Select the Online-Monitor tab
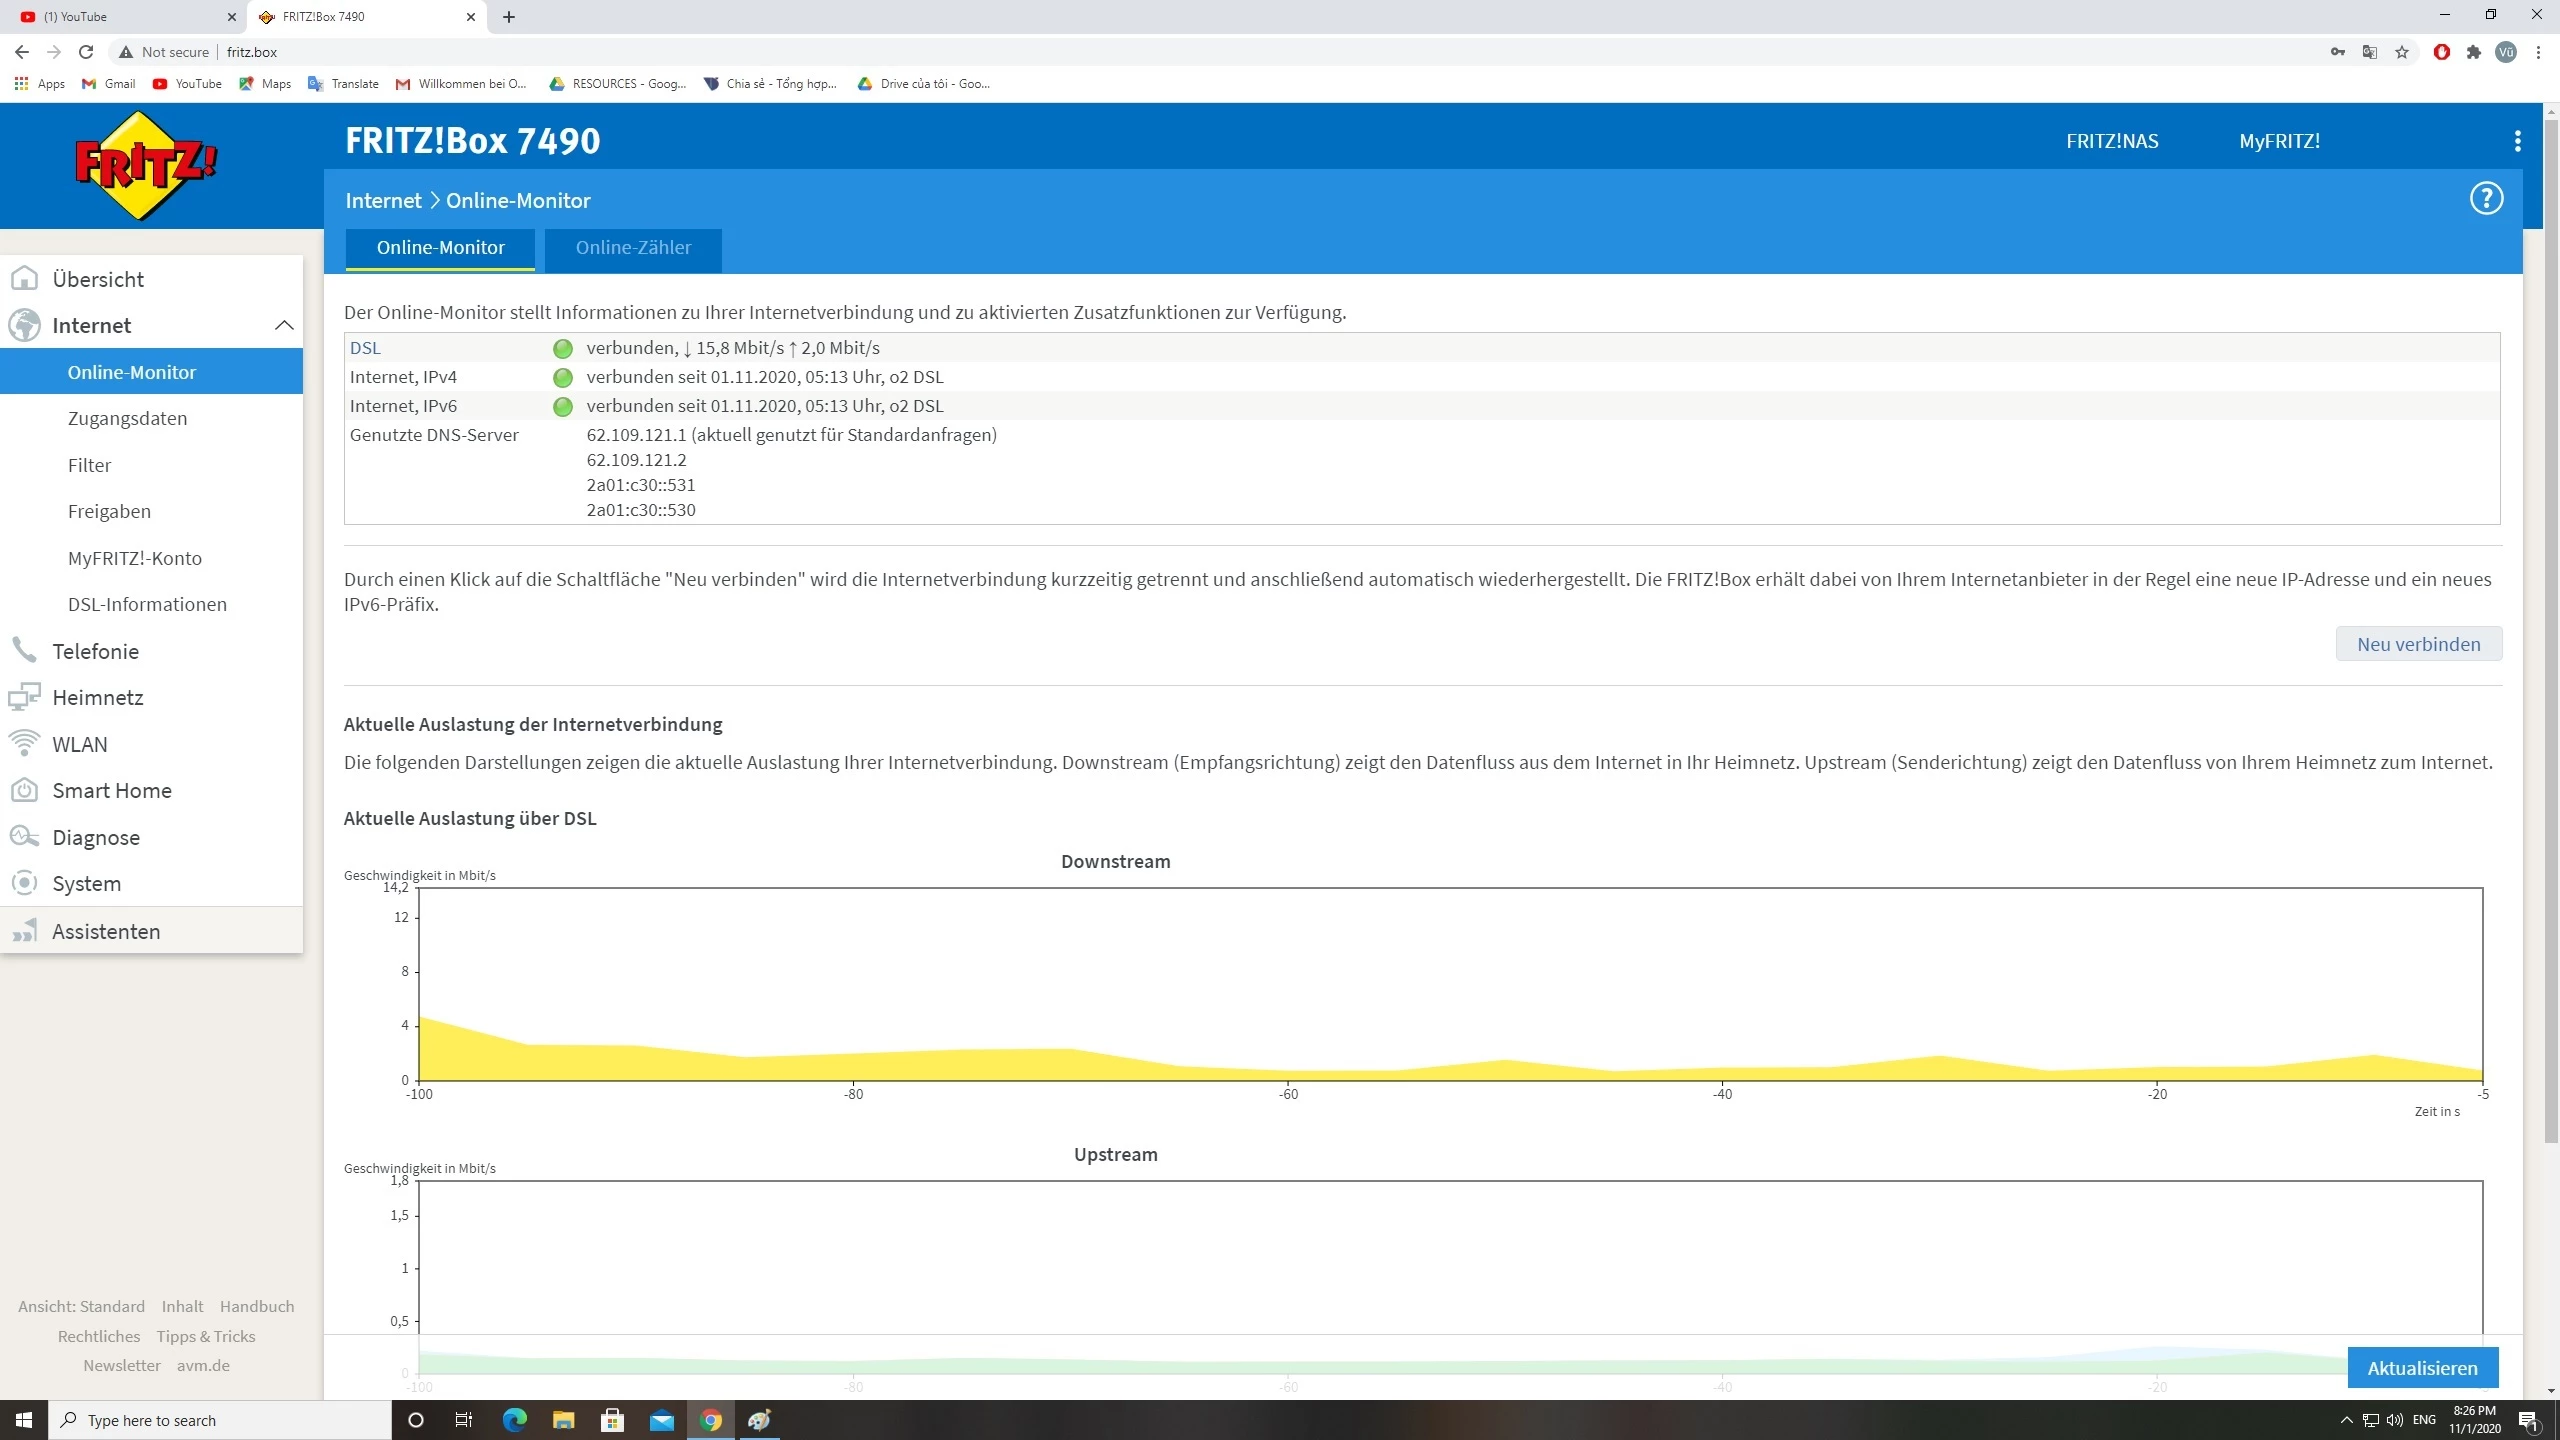2560x1440 pixels. click(x=440, y=248)
